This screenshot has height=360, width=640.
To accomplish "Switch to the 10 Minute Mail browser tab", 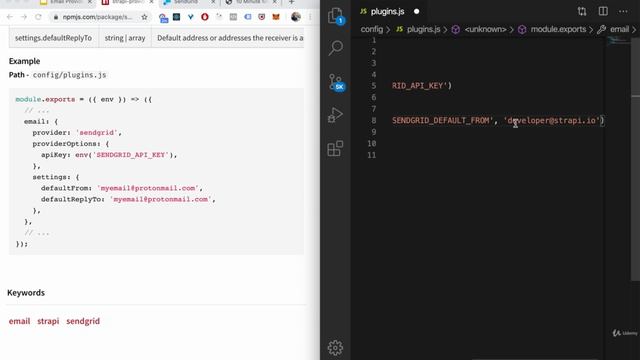I will tap(252, 2).
